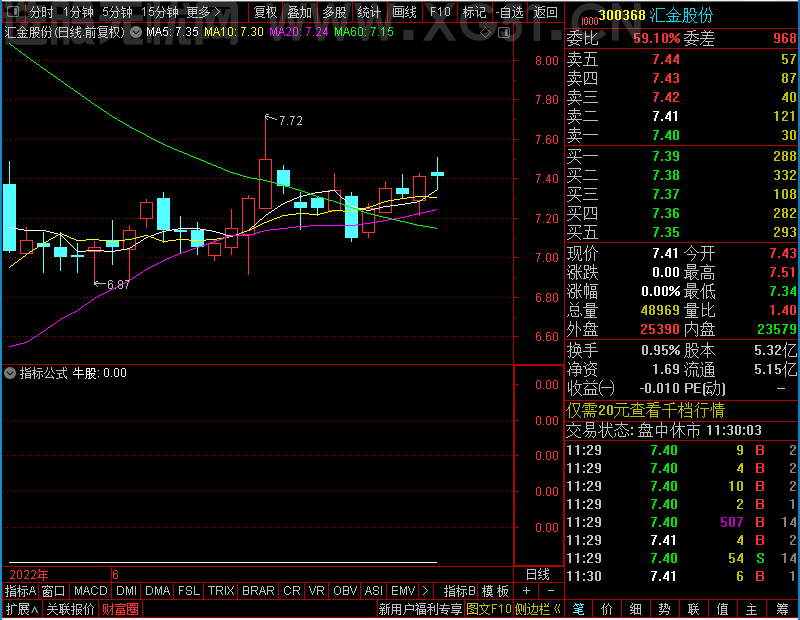
Task: Open the 新用户福利专享 promotion link
Action: click(420, 609)
